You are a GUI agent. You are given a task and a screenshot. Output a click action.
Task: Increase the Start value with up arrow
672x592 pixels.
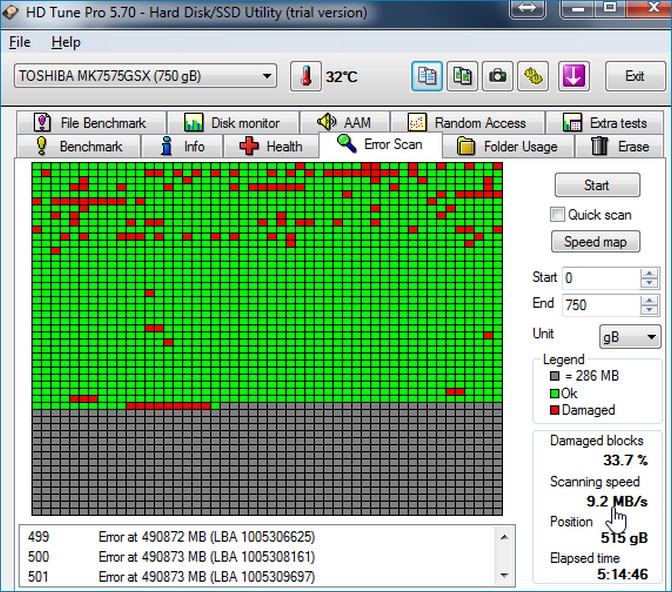click(x=650, y=272)
